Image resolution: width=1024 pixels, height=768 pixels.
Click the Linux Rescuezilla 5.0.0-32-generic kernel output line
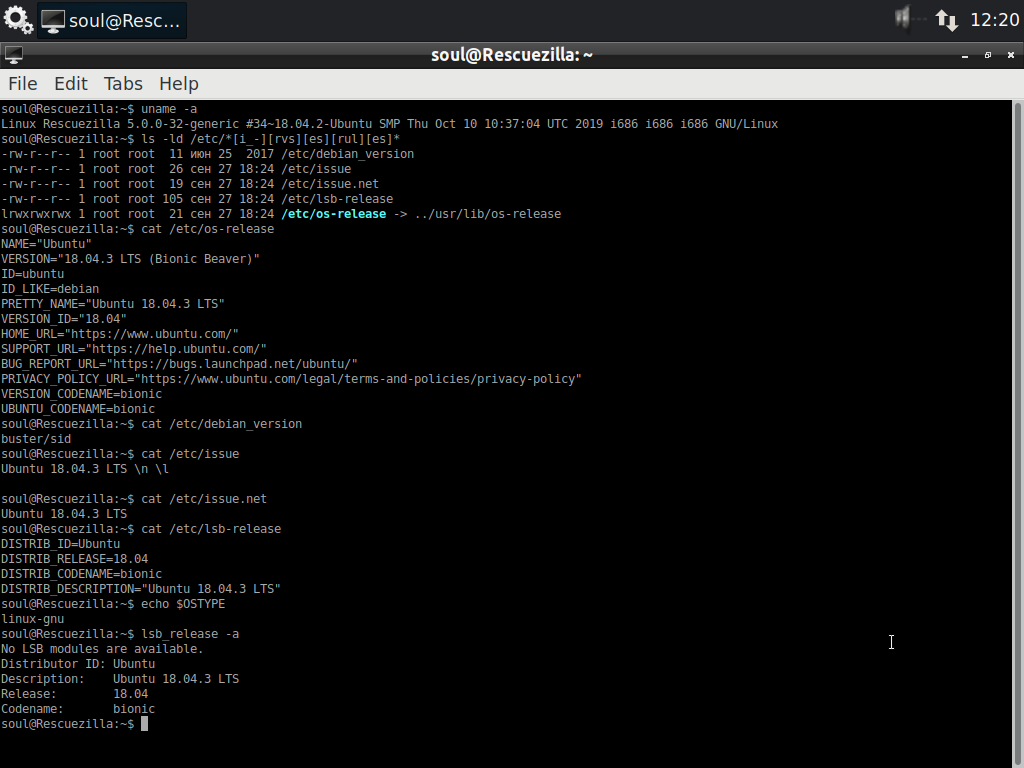pos(389,124)
